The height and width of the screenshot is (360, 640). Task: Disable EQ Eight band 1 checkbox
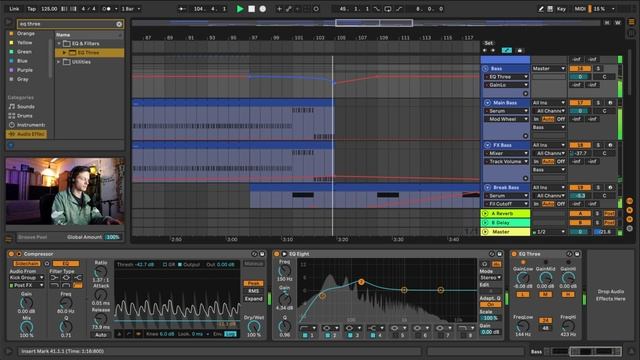click(x=305, y=335)
